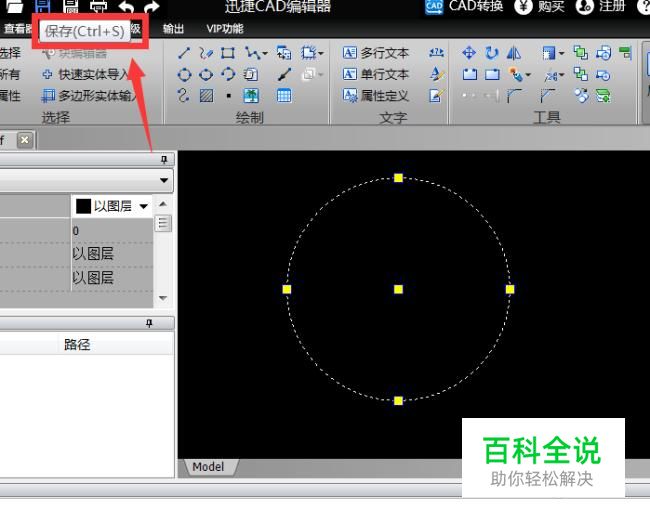Select the Hatch fill tool

click(206, 96)
